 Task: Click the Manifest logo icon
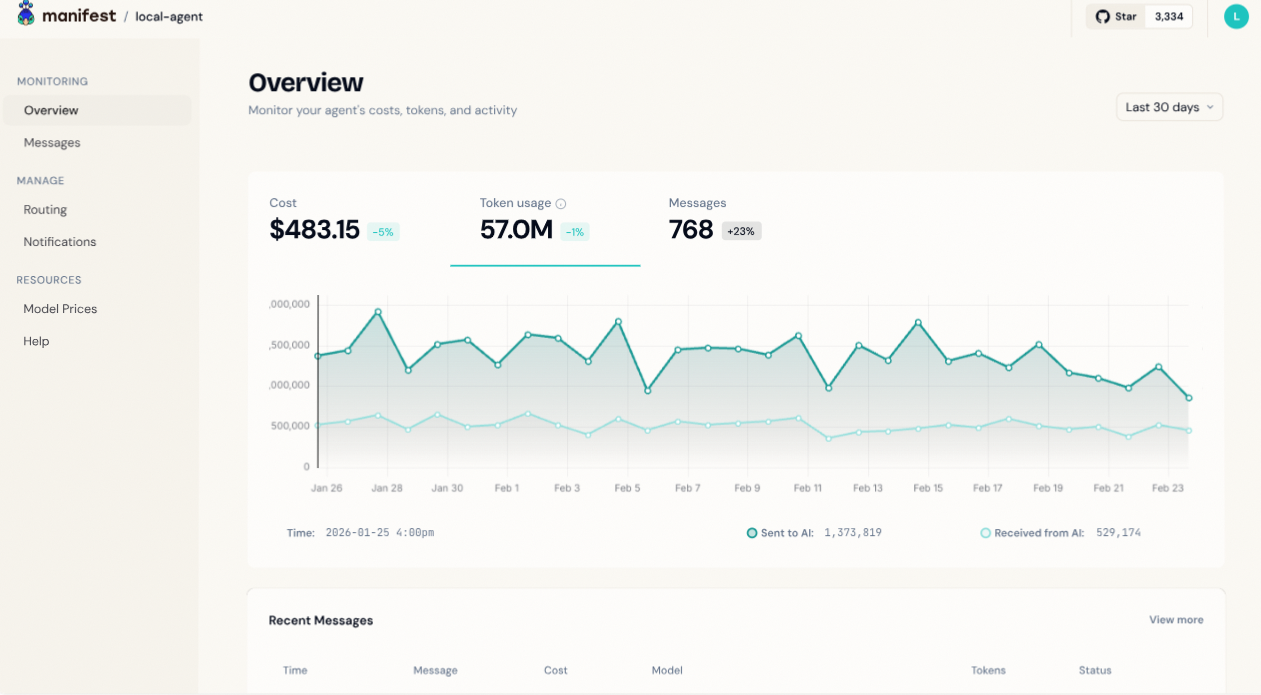pos(26,15)
